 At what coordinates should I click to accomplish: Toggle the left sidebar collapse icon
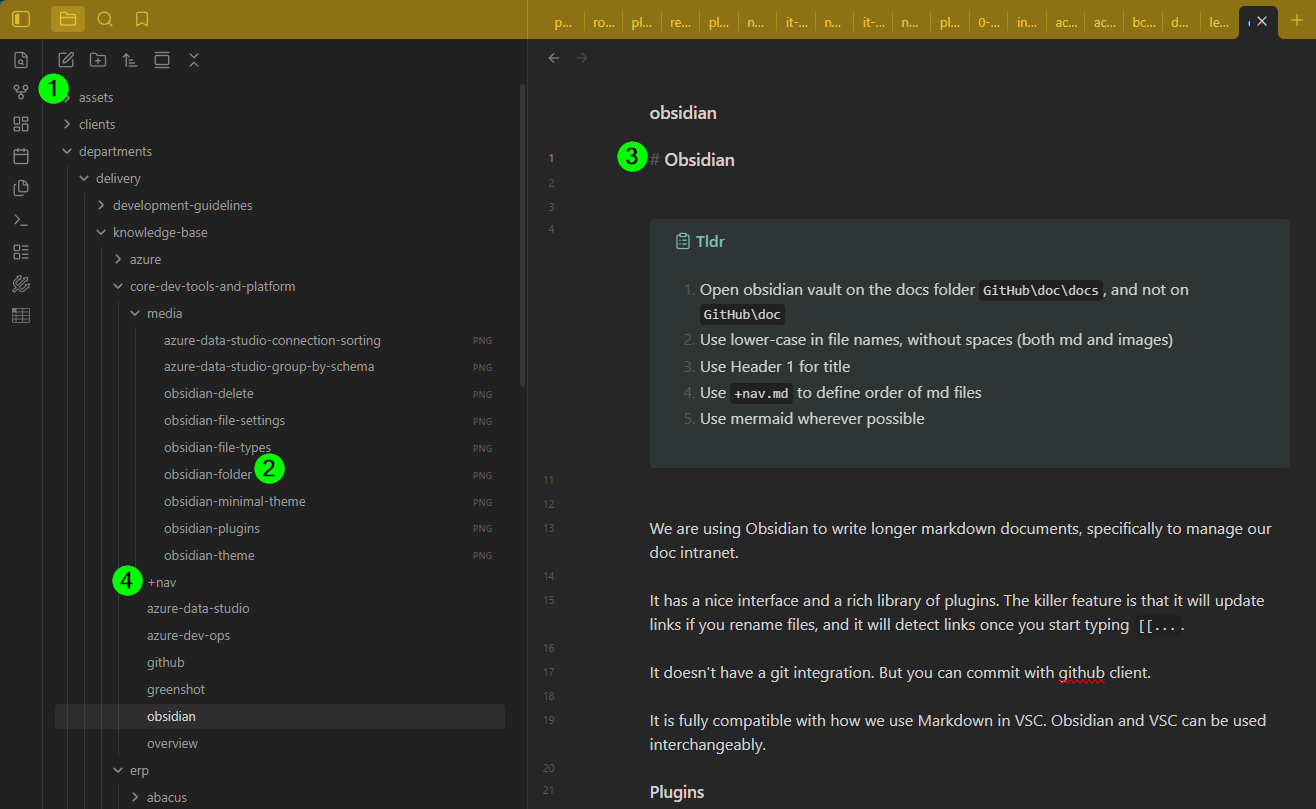[x=21, y=19]
